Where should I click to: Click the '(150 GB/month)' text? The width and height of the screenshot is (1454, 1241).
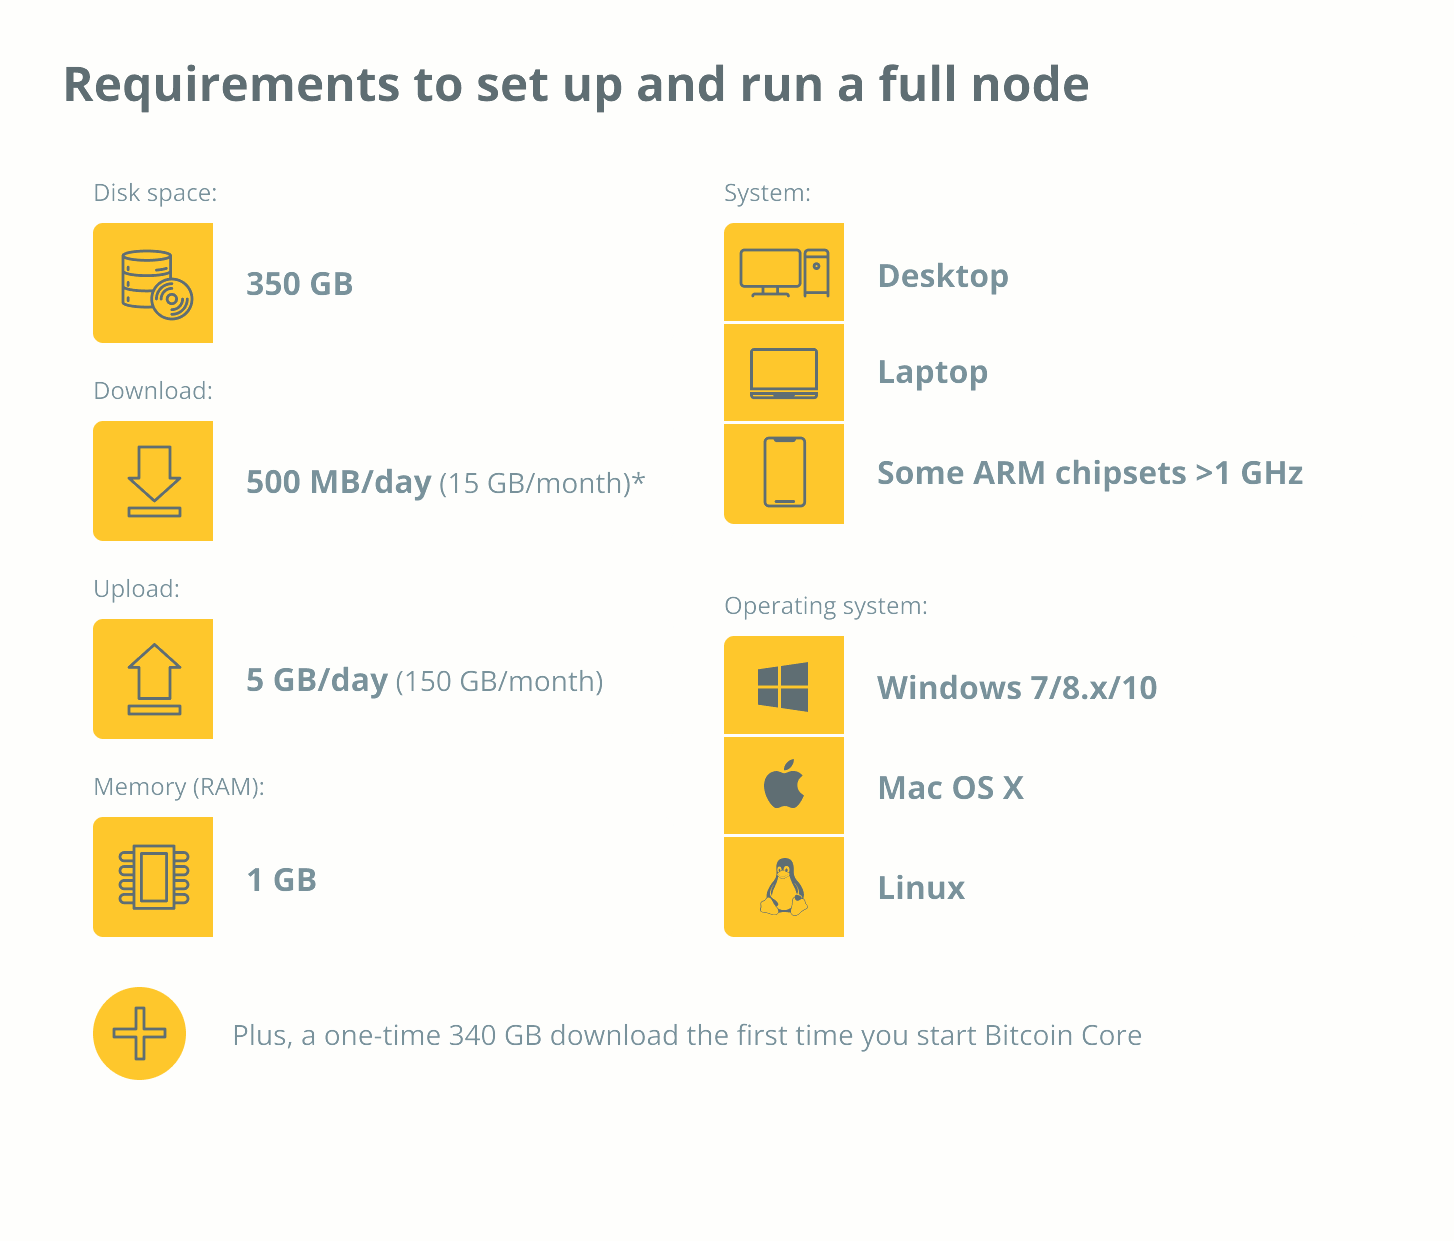(500, 681)
